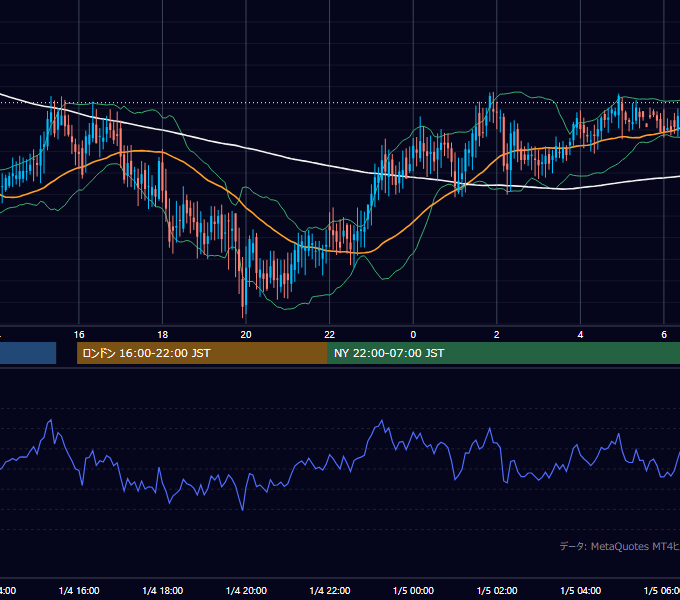Click the '6' hour label on chart axis

[664, 335]
